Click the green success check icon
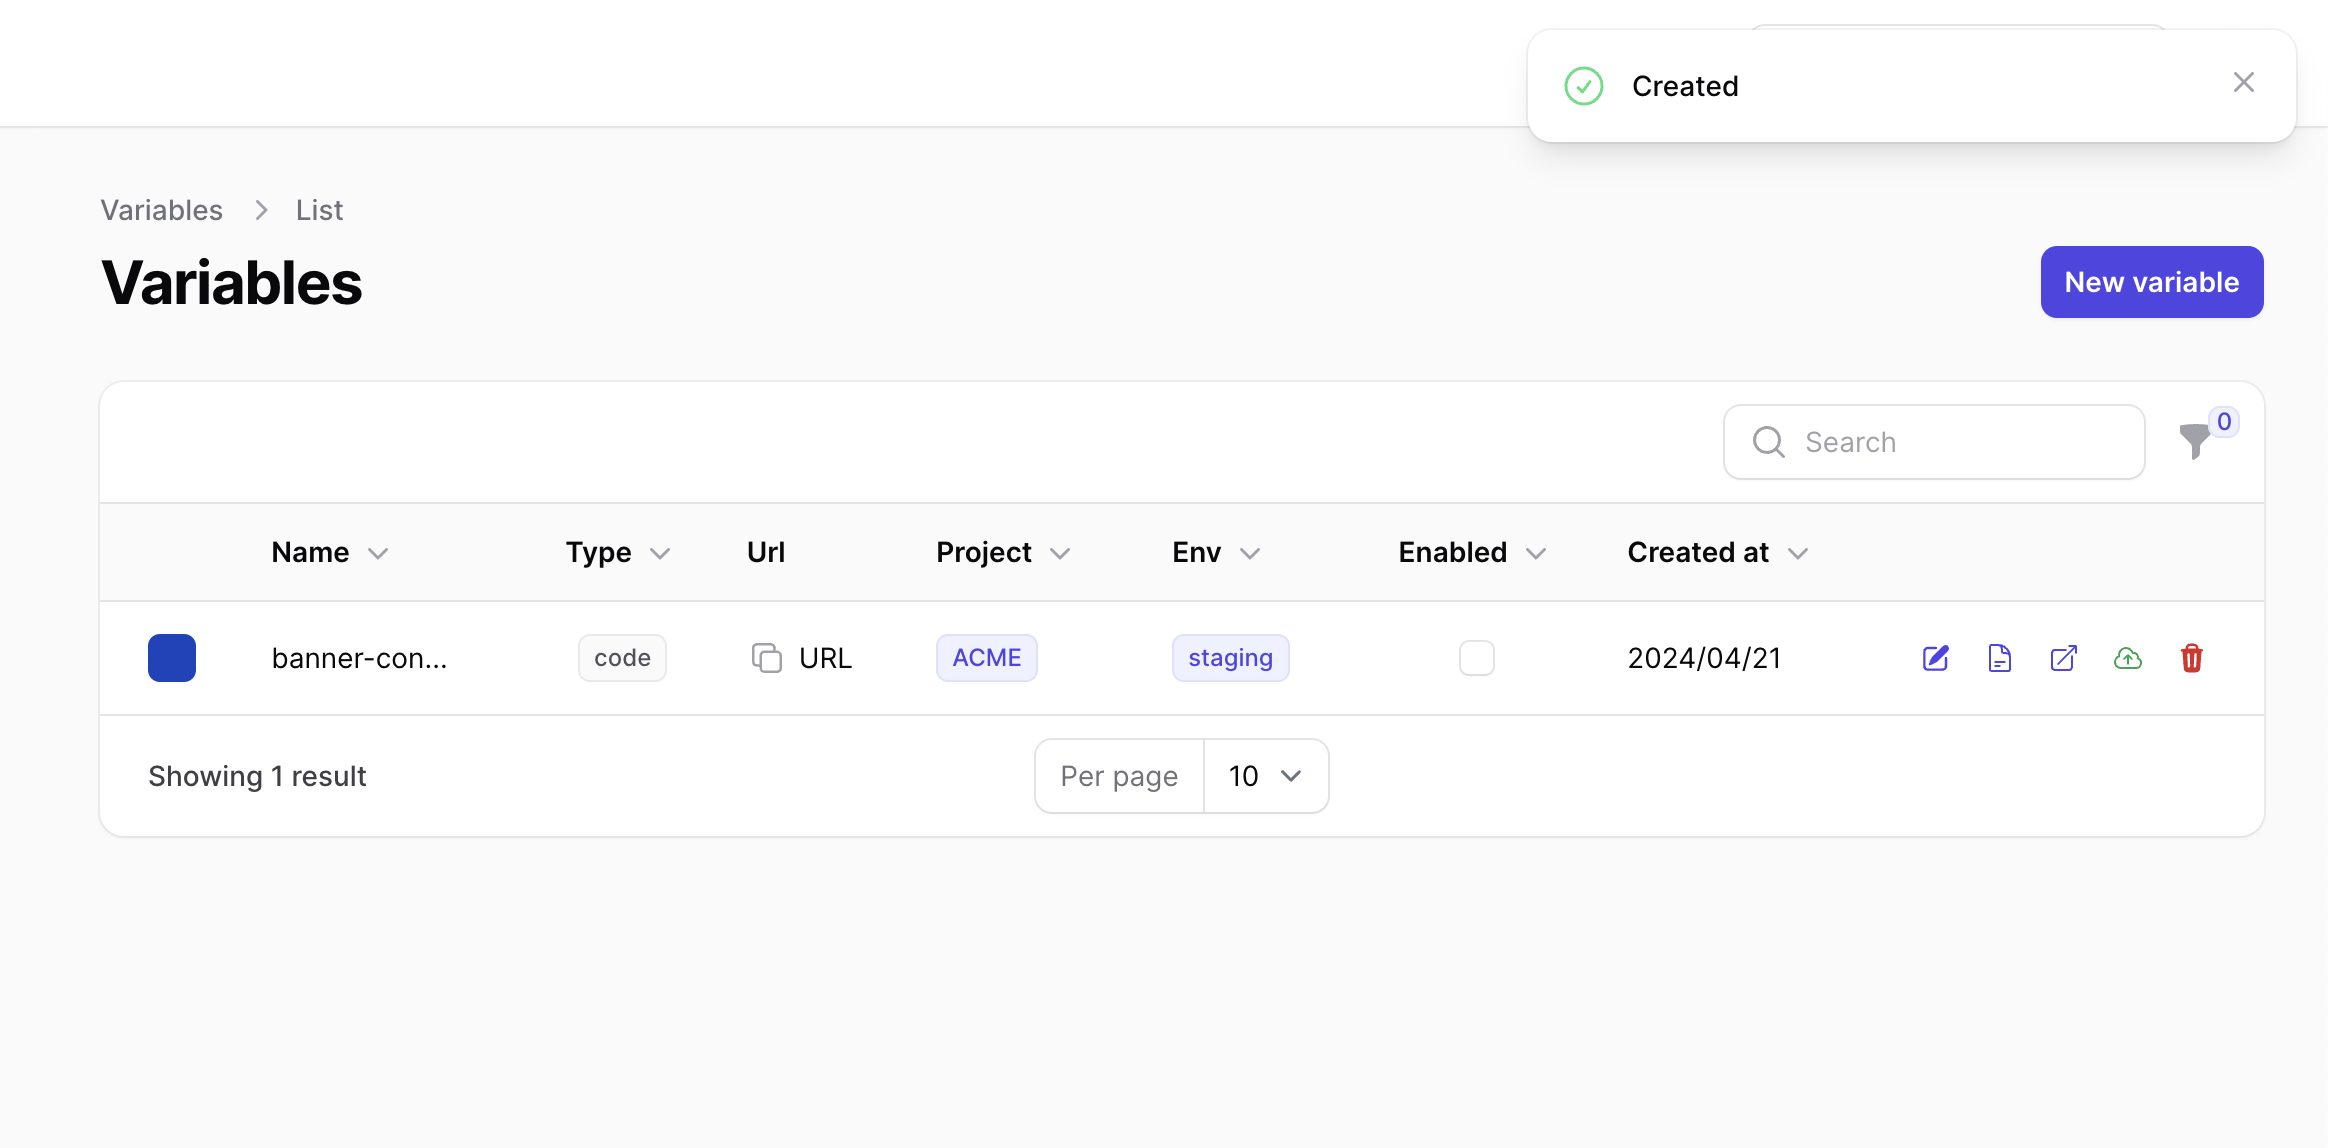 [1583, 86]
